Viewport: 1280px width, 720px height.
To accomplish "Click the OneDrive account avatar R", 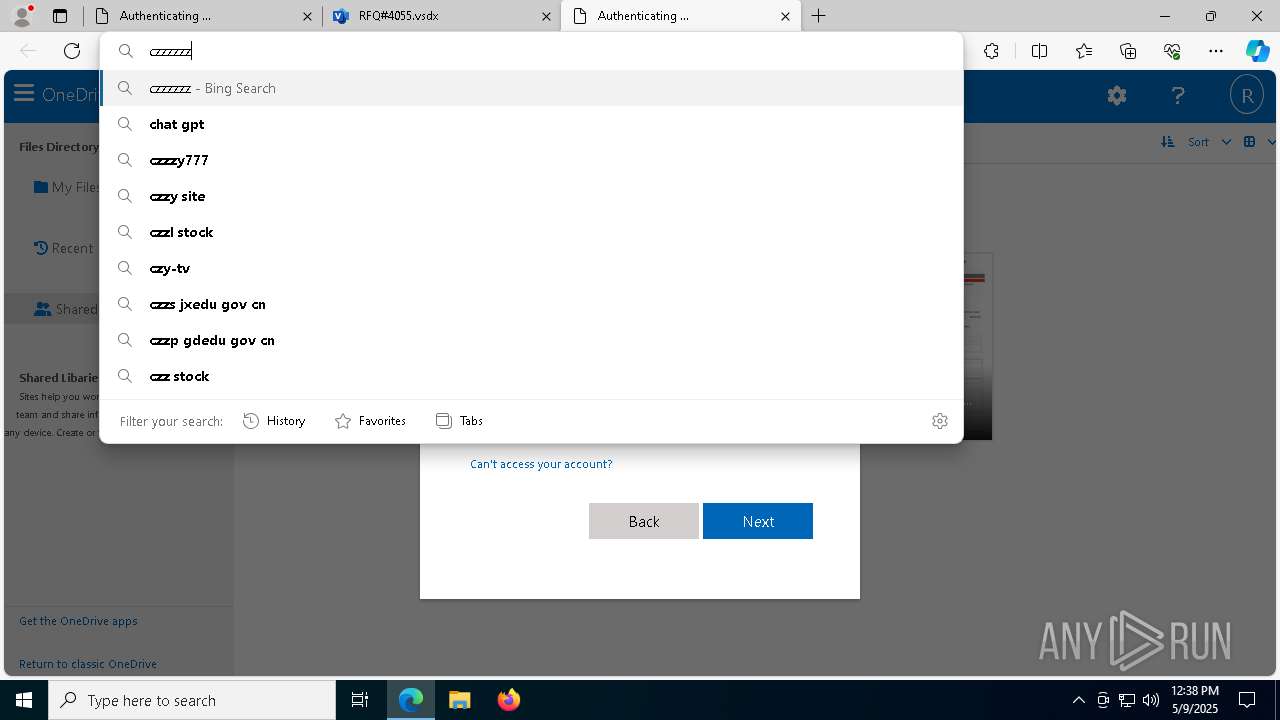I will click(x=1247, y=96).
